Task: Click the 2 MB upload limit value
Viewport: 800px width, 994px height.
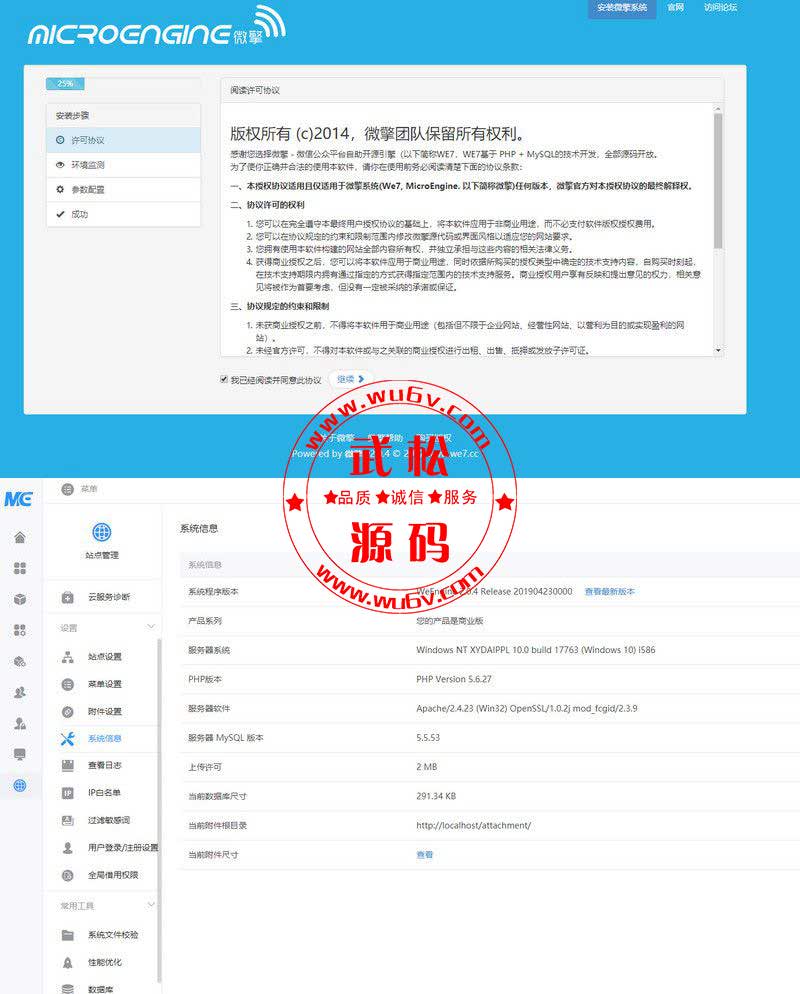Action: 427,767
